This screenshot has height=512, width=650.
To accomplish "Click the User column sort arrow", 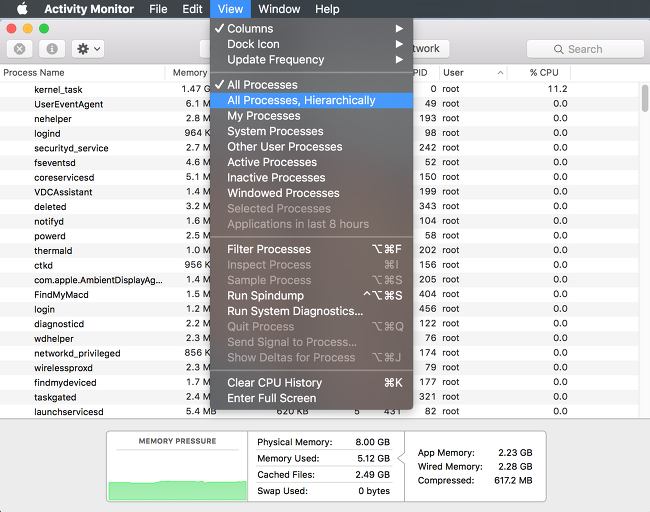I will click(x=500, y=73).
